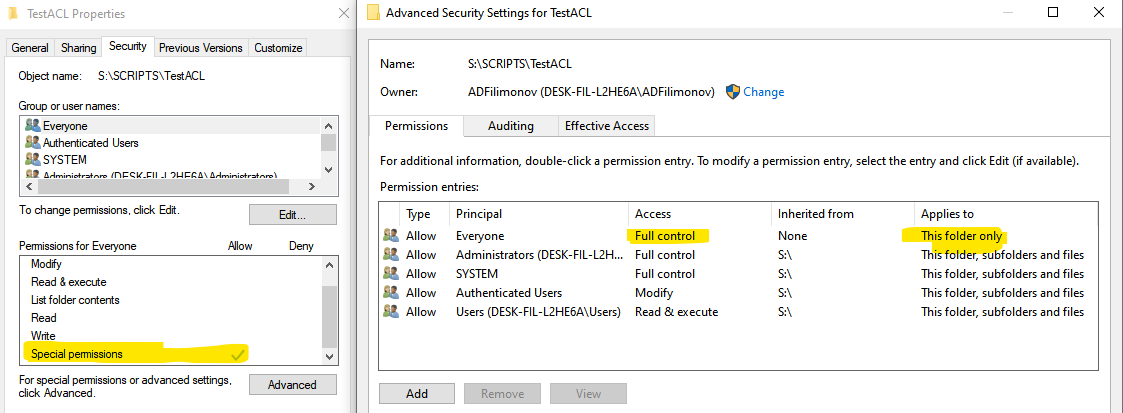Click the up arrow of permissions list scrollbar

coord(329,265)
